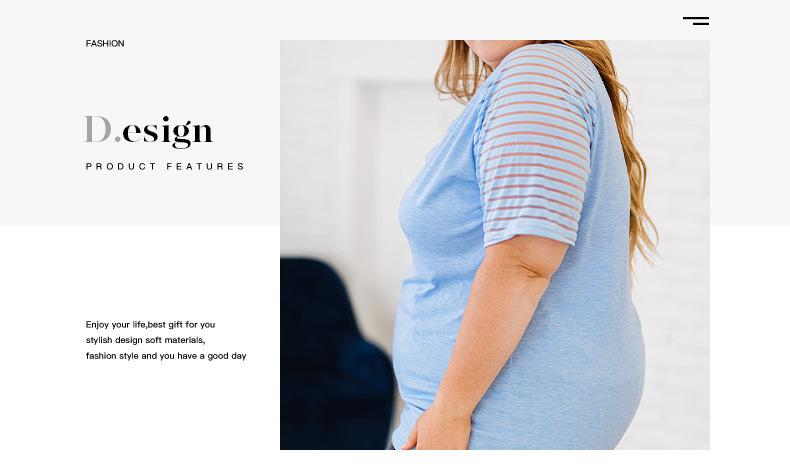Open the hamburger menu icon
The height and width of the screenshot is (469, 790).
(x=696, y=21)
